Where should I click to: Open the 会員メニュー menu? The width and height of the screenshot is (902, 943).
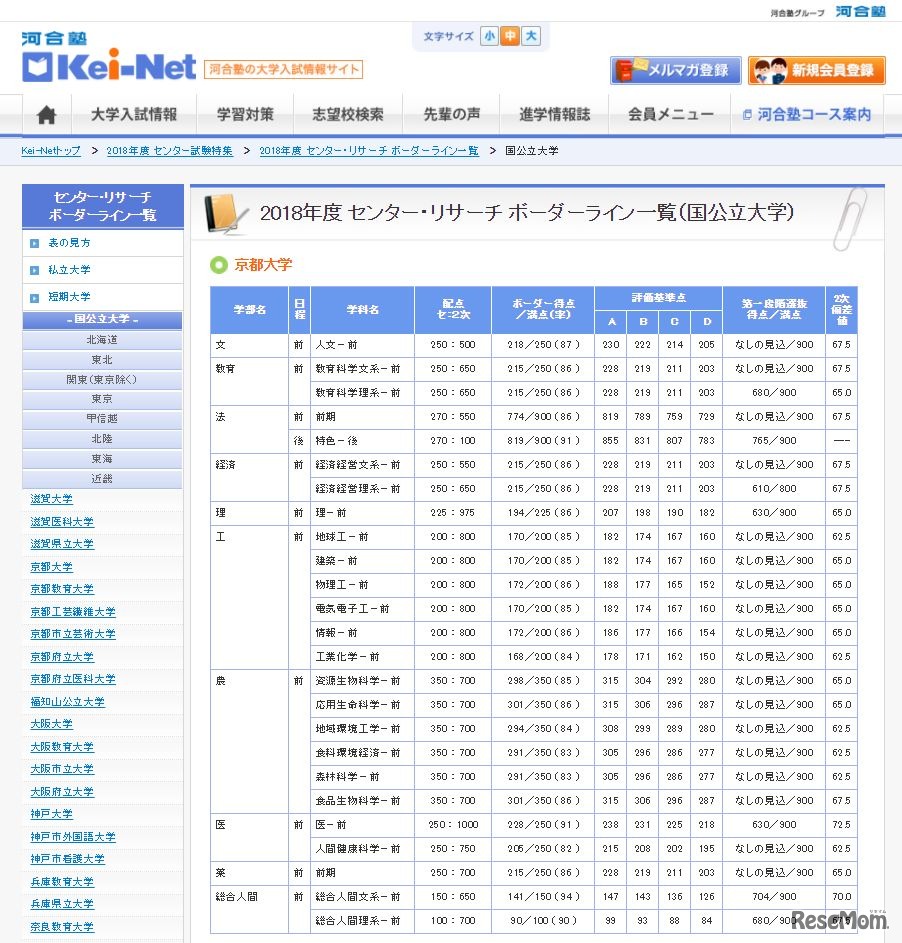pos(668,115)
